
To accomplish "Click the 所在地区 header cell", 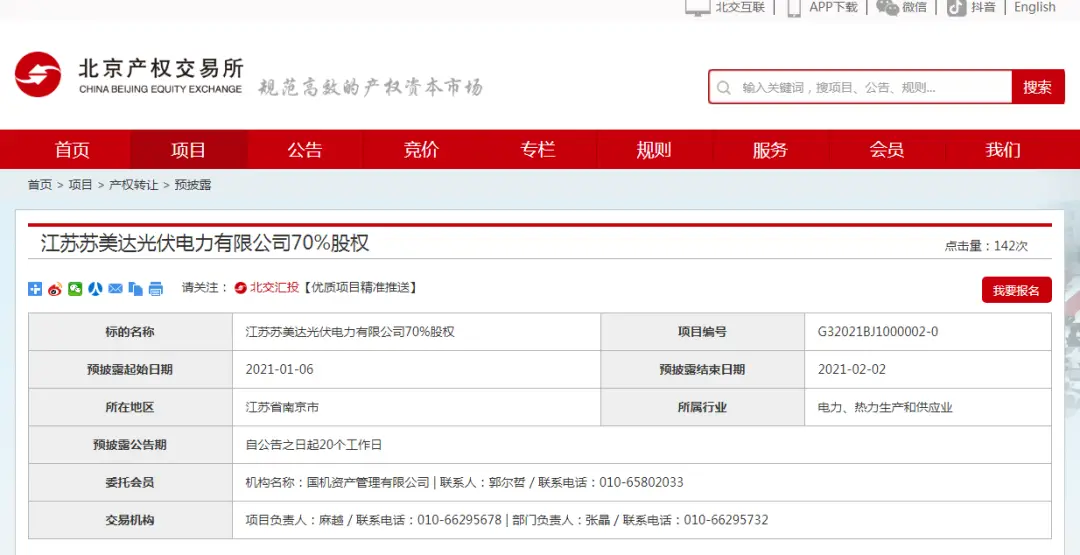I will pos(130,408).
